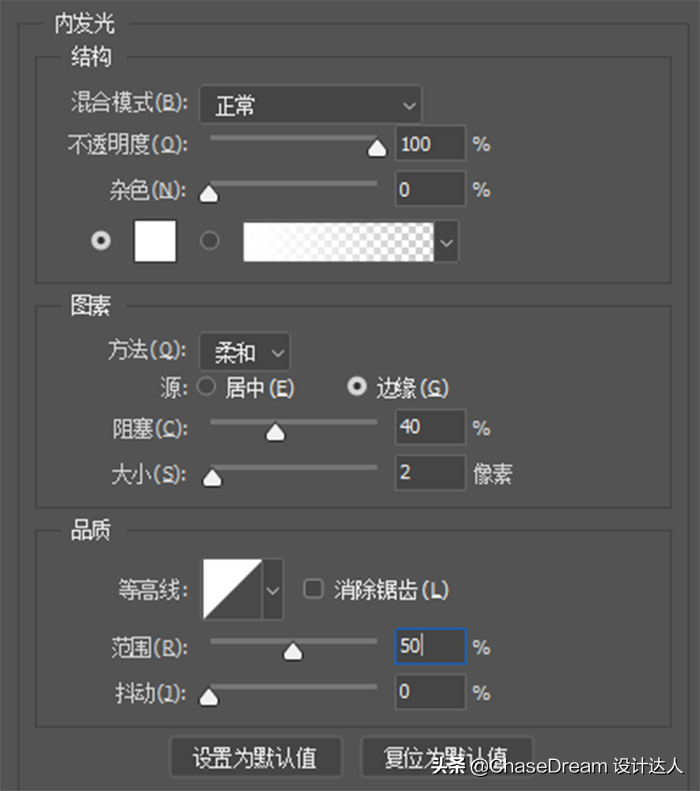
Task: Click the white glow color swatch
Action: [155, 241]
